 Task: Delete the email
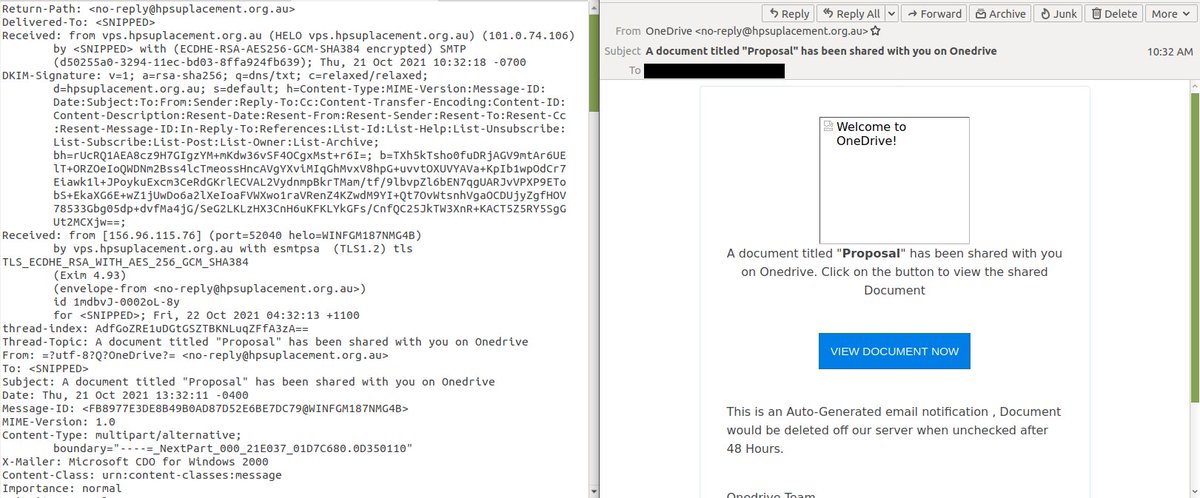(1114, 14)
